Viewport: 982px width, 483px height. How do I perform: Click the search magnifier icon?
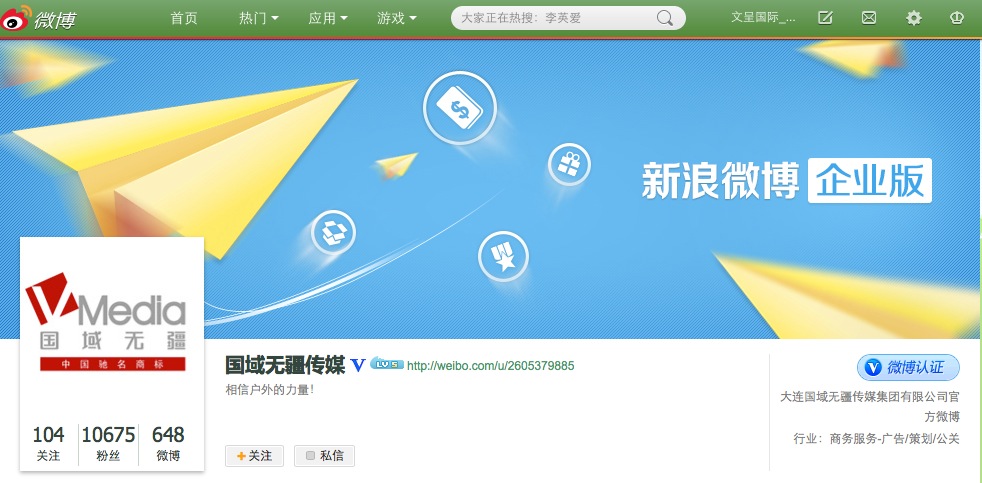664,18
